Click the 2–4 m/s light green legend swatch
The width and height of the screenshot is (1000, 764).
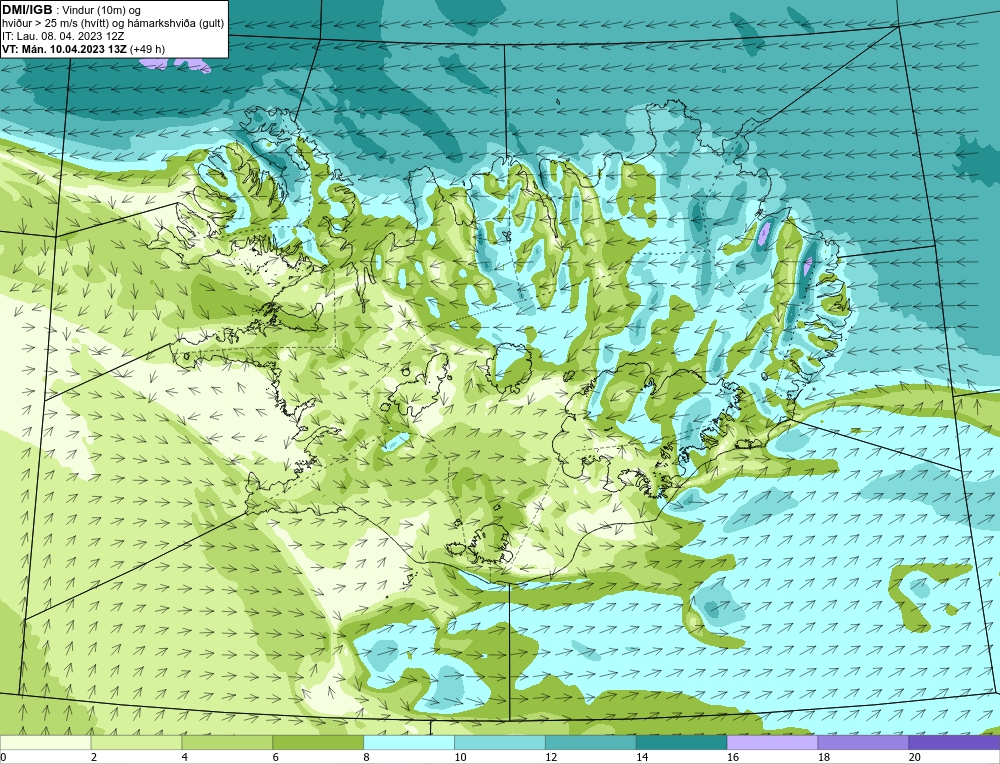[x=136, y=742]
